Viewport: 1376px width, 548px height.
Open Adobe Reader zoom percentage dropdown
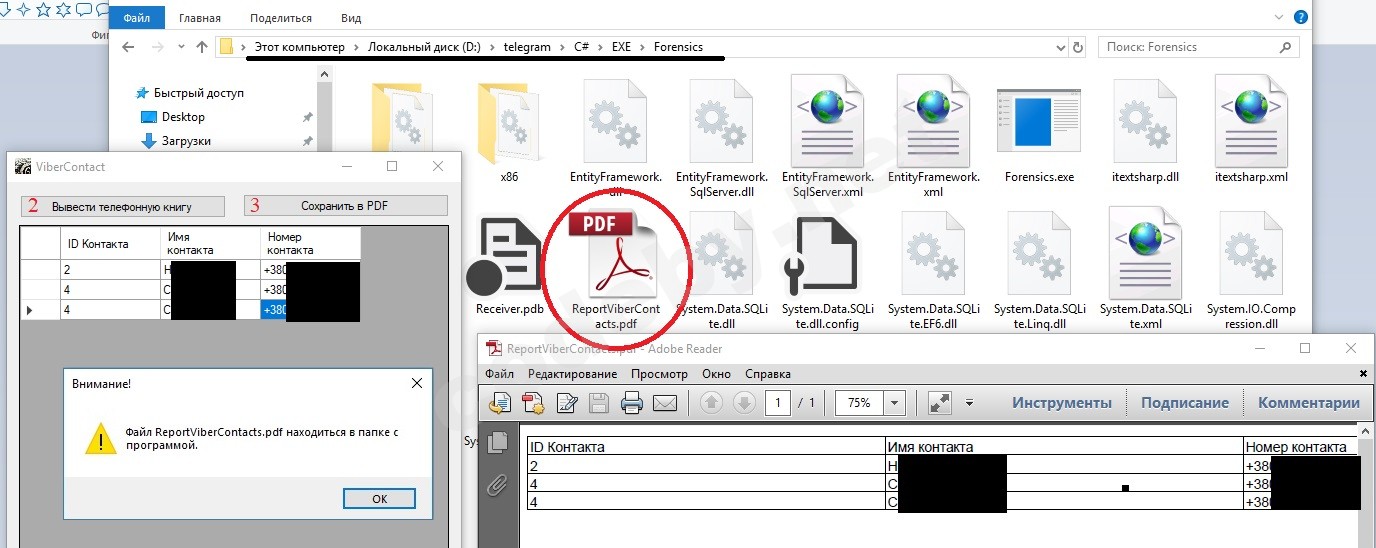click(x=894, y=403)
